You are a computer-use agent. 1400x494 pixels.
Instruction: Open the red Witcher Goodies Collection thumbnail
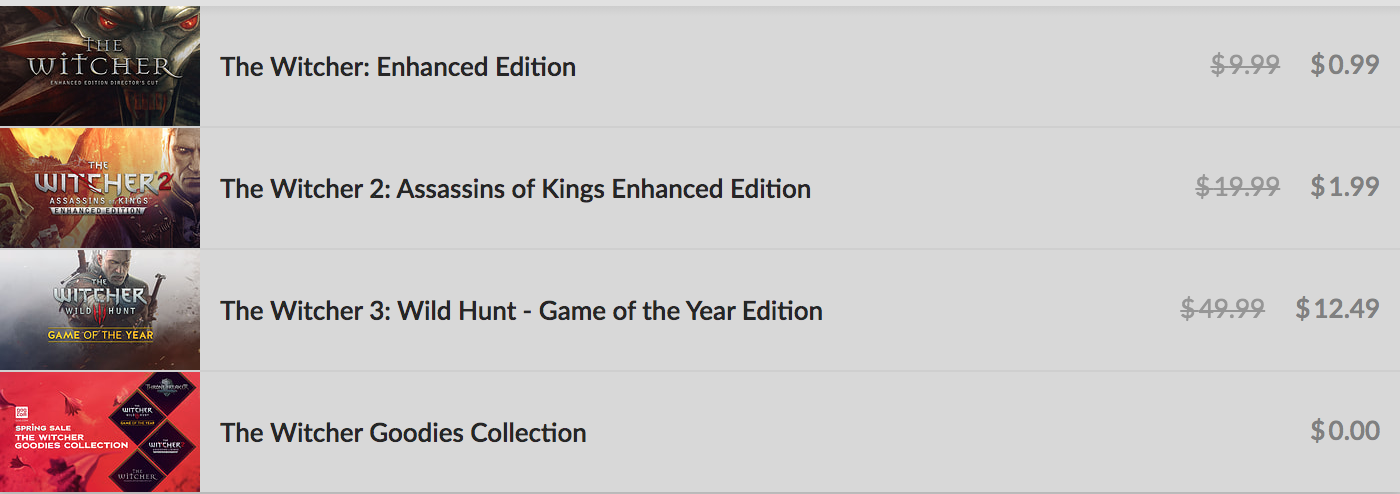(100, 432)
